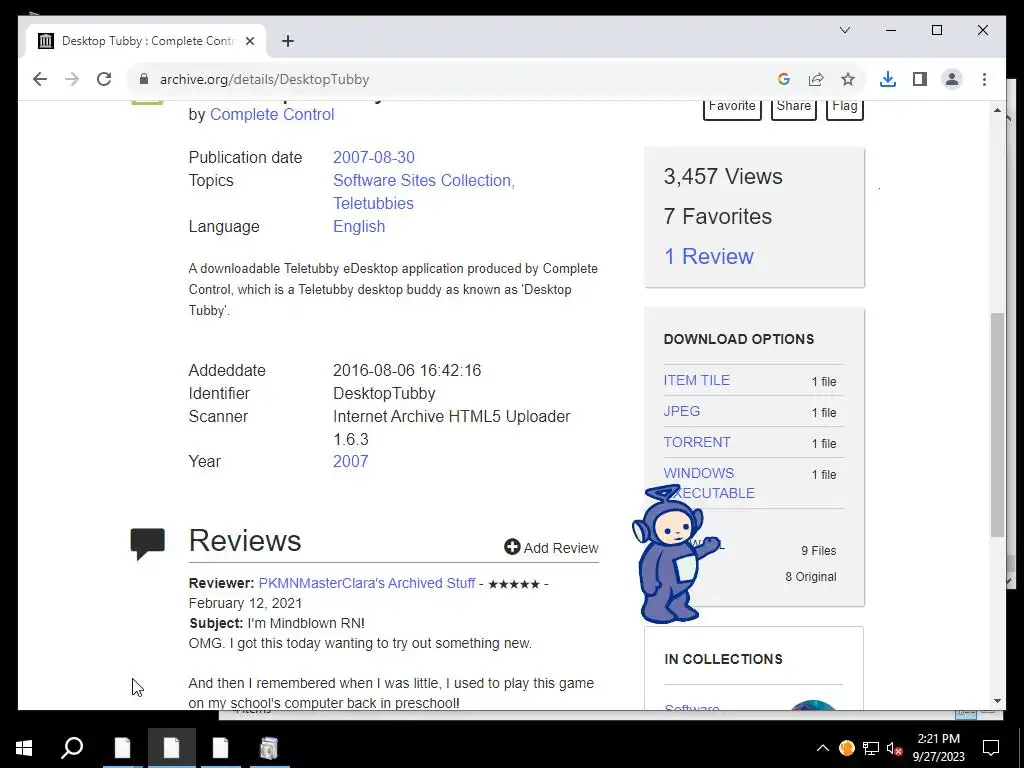Screen dimensions: 1024x768
Task: Open the active second taskbar document icon
Action: coord(171,748)
